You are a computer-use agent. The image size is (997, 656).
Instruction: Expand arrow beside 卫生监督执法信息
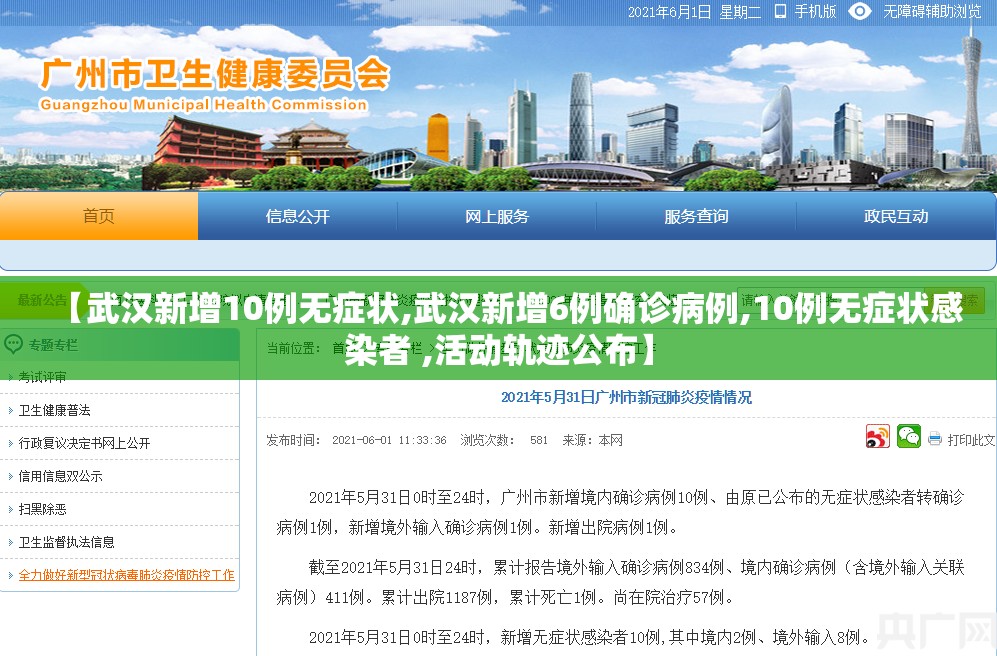coord(10,543)
